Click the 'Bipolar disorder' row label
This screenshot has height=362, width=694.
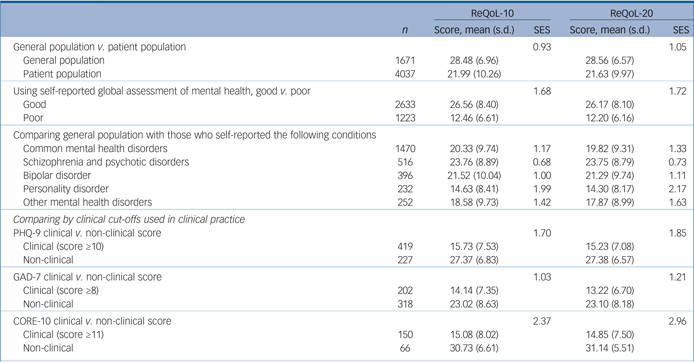click(57, 175)
